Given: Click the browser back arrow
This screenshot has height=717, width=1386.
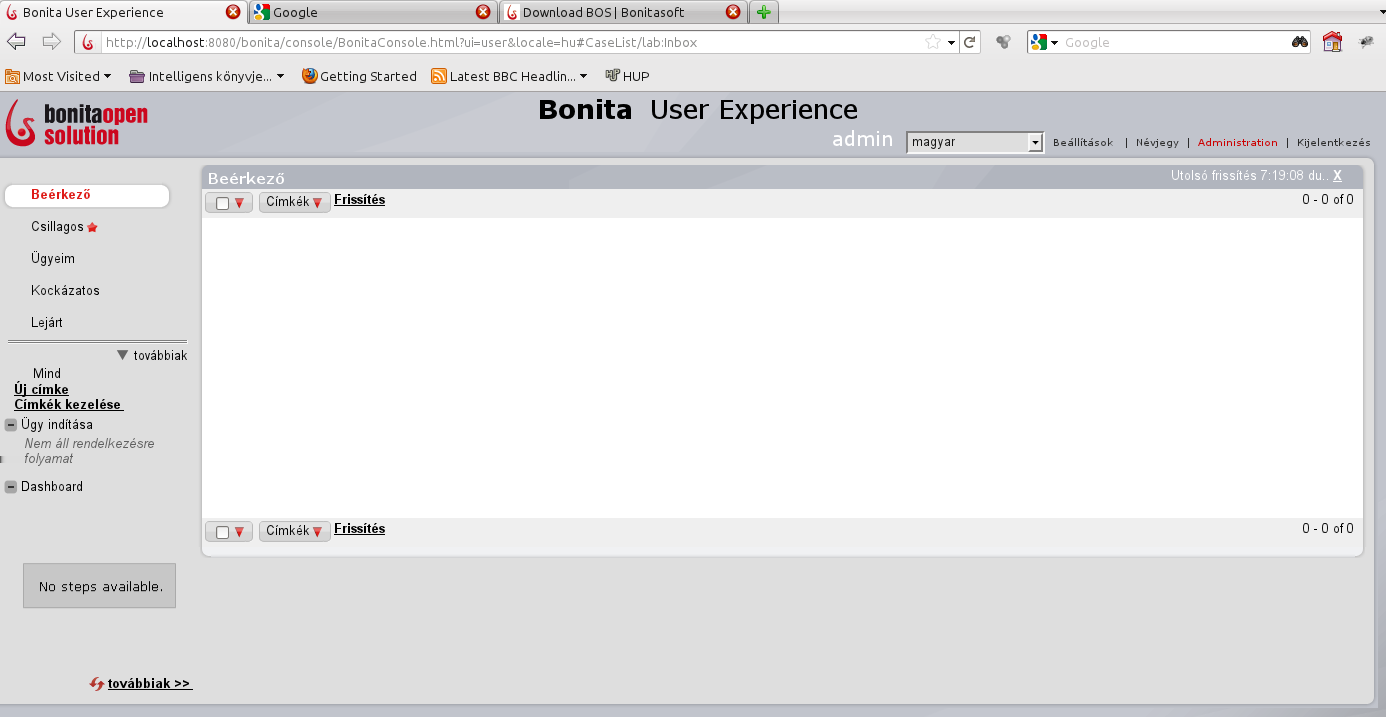Looking at the screenshot, I should [x=16, y=42].
